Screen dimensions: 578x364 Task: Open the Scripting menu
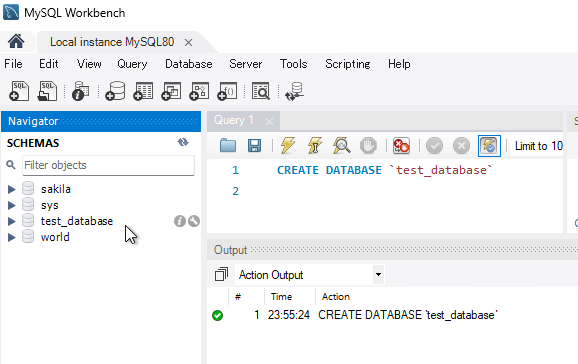[348, 64]
